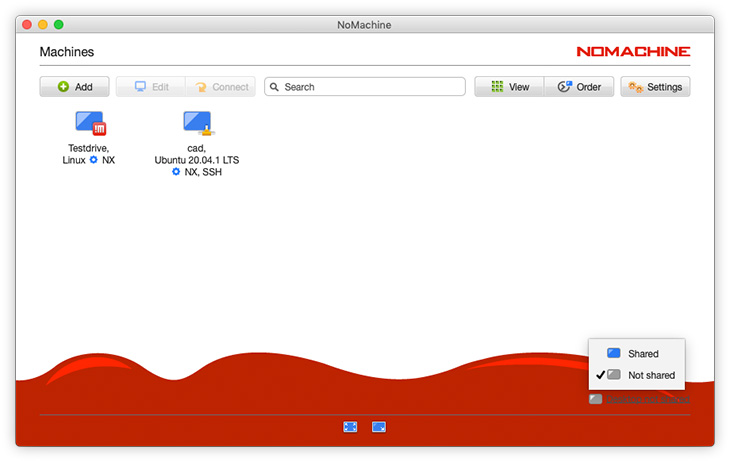Focus the Search input field
This screenshot has width=730, height=461.
[x=370, y=87]
